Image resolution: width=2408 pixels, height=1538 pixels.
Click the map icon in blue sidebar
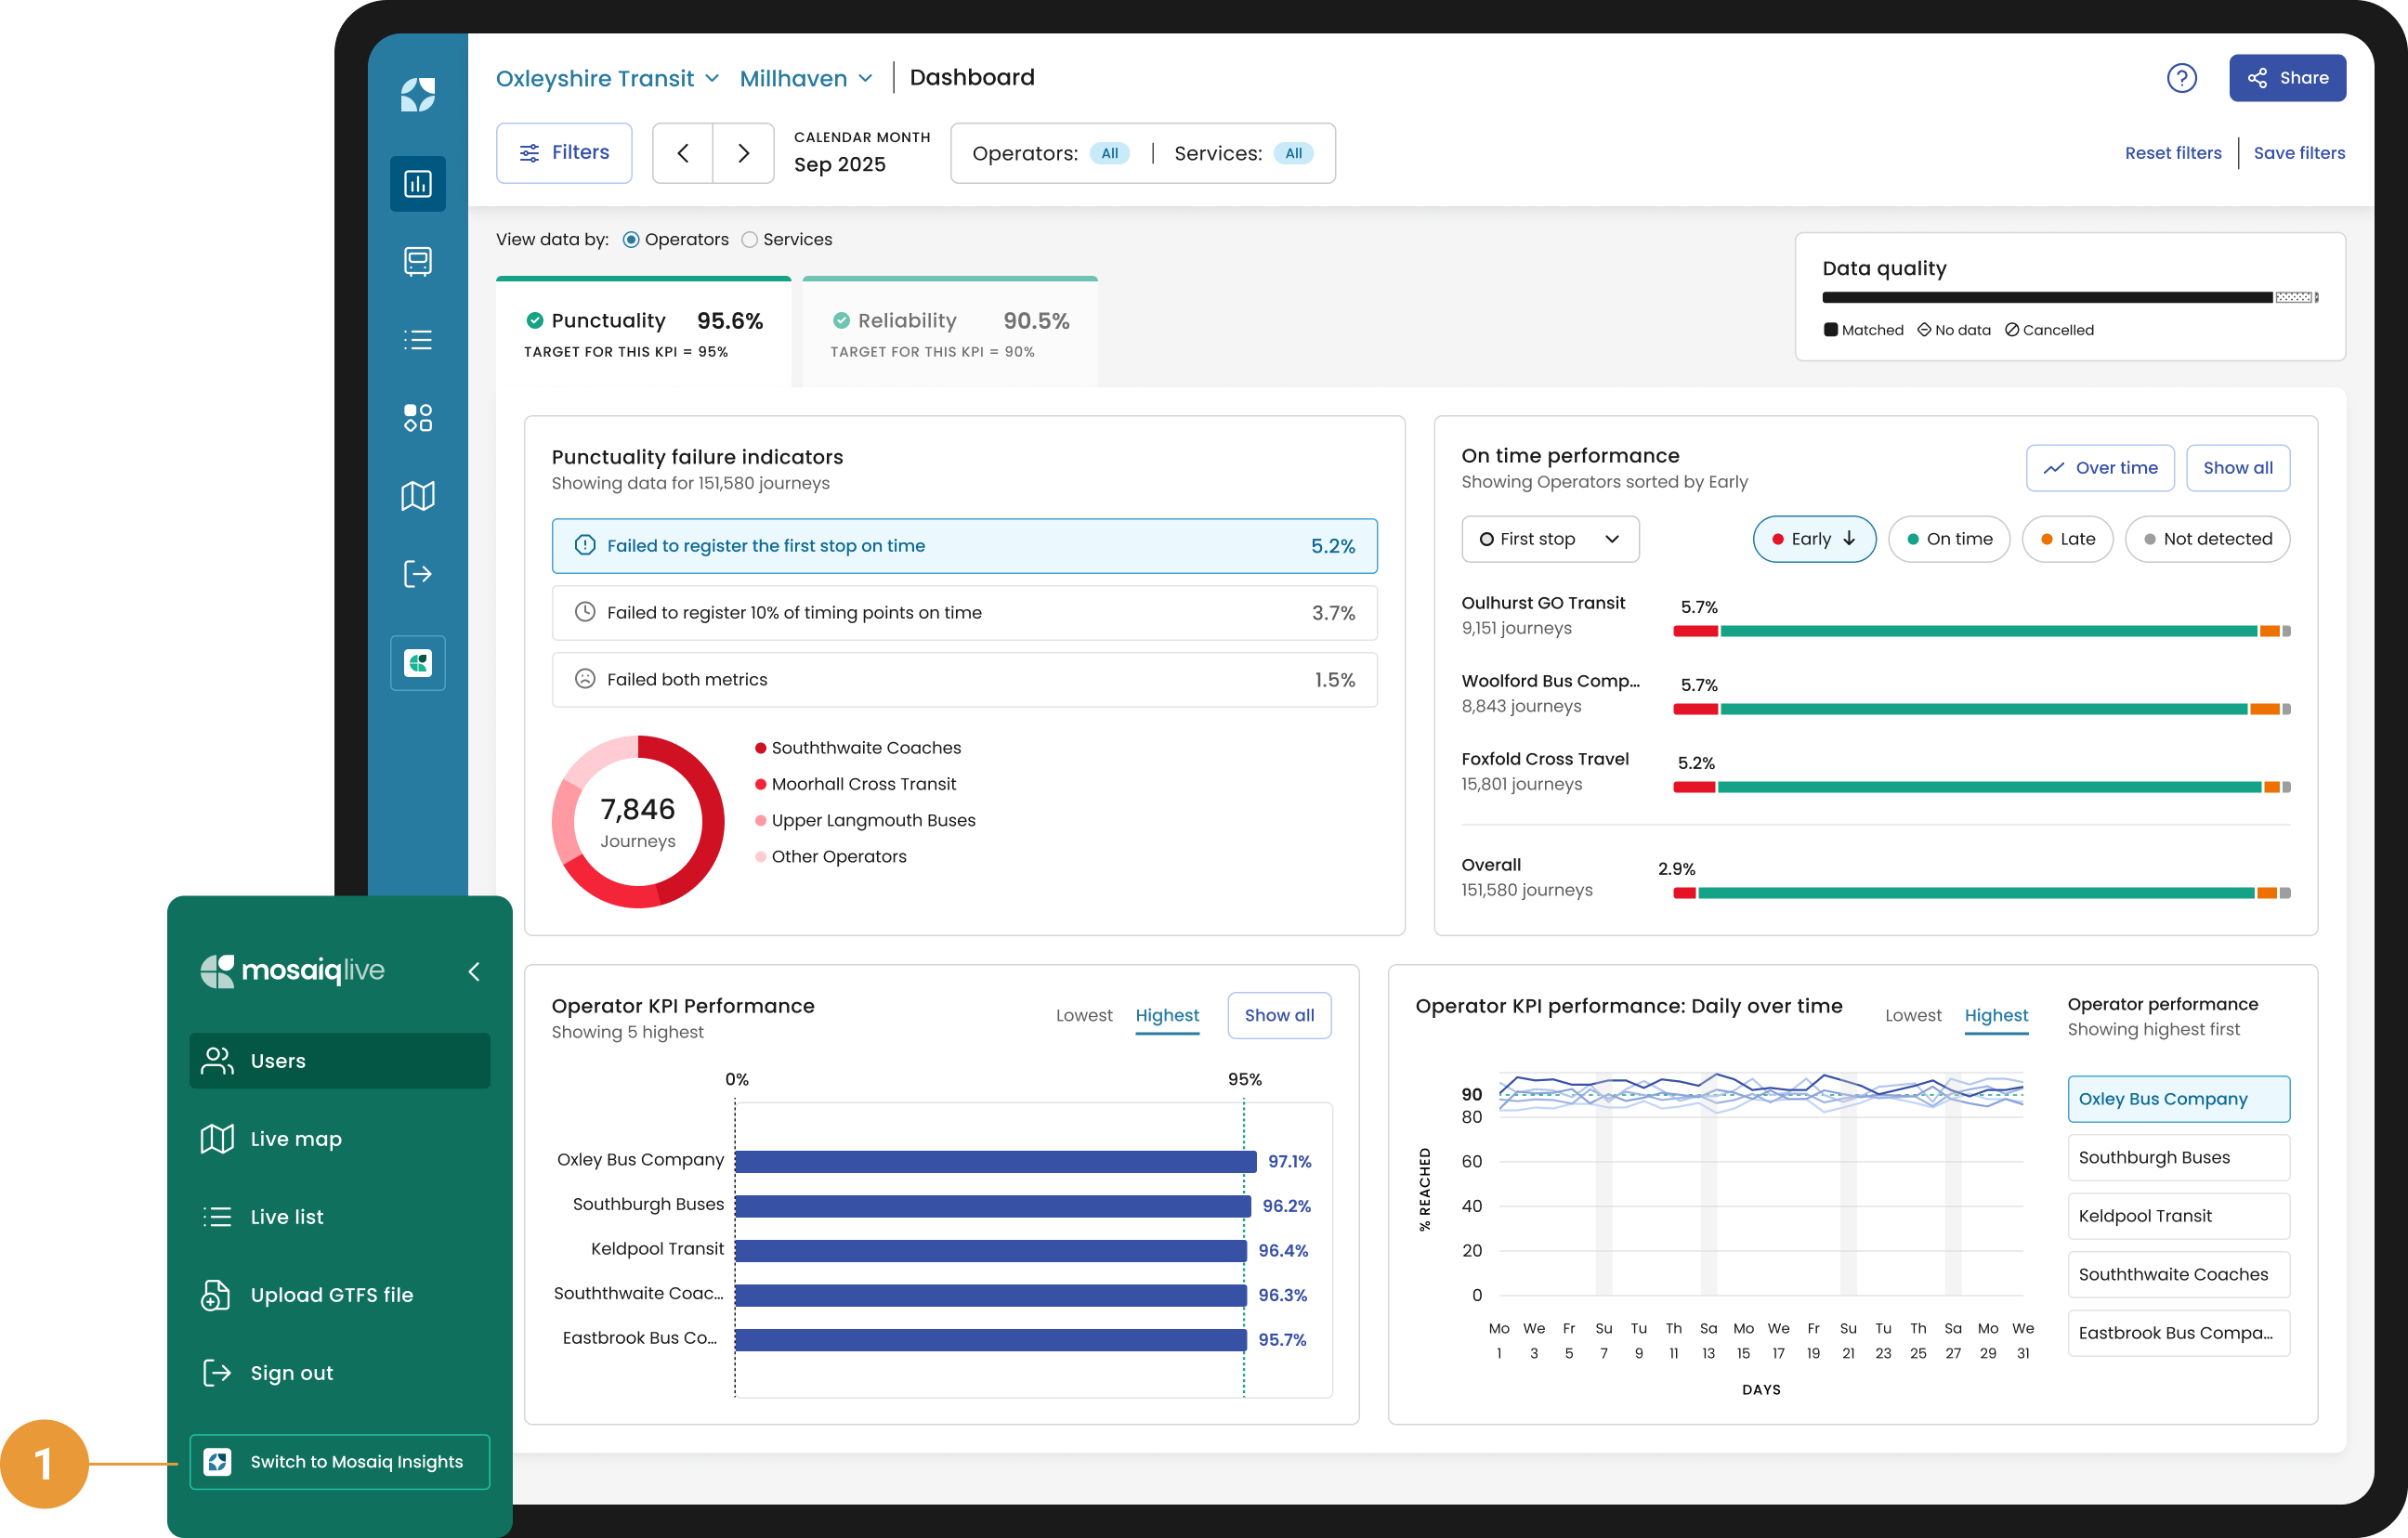[x=417, y=496]
